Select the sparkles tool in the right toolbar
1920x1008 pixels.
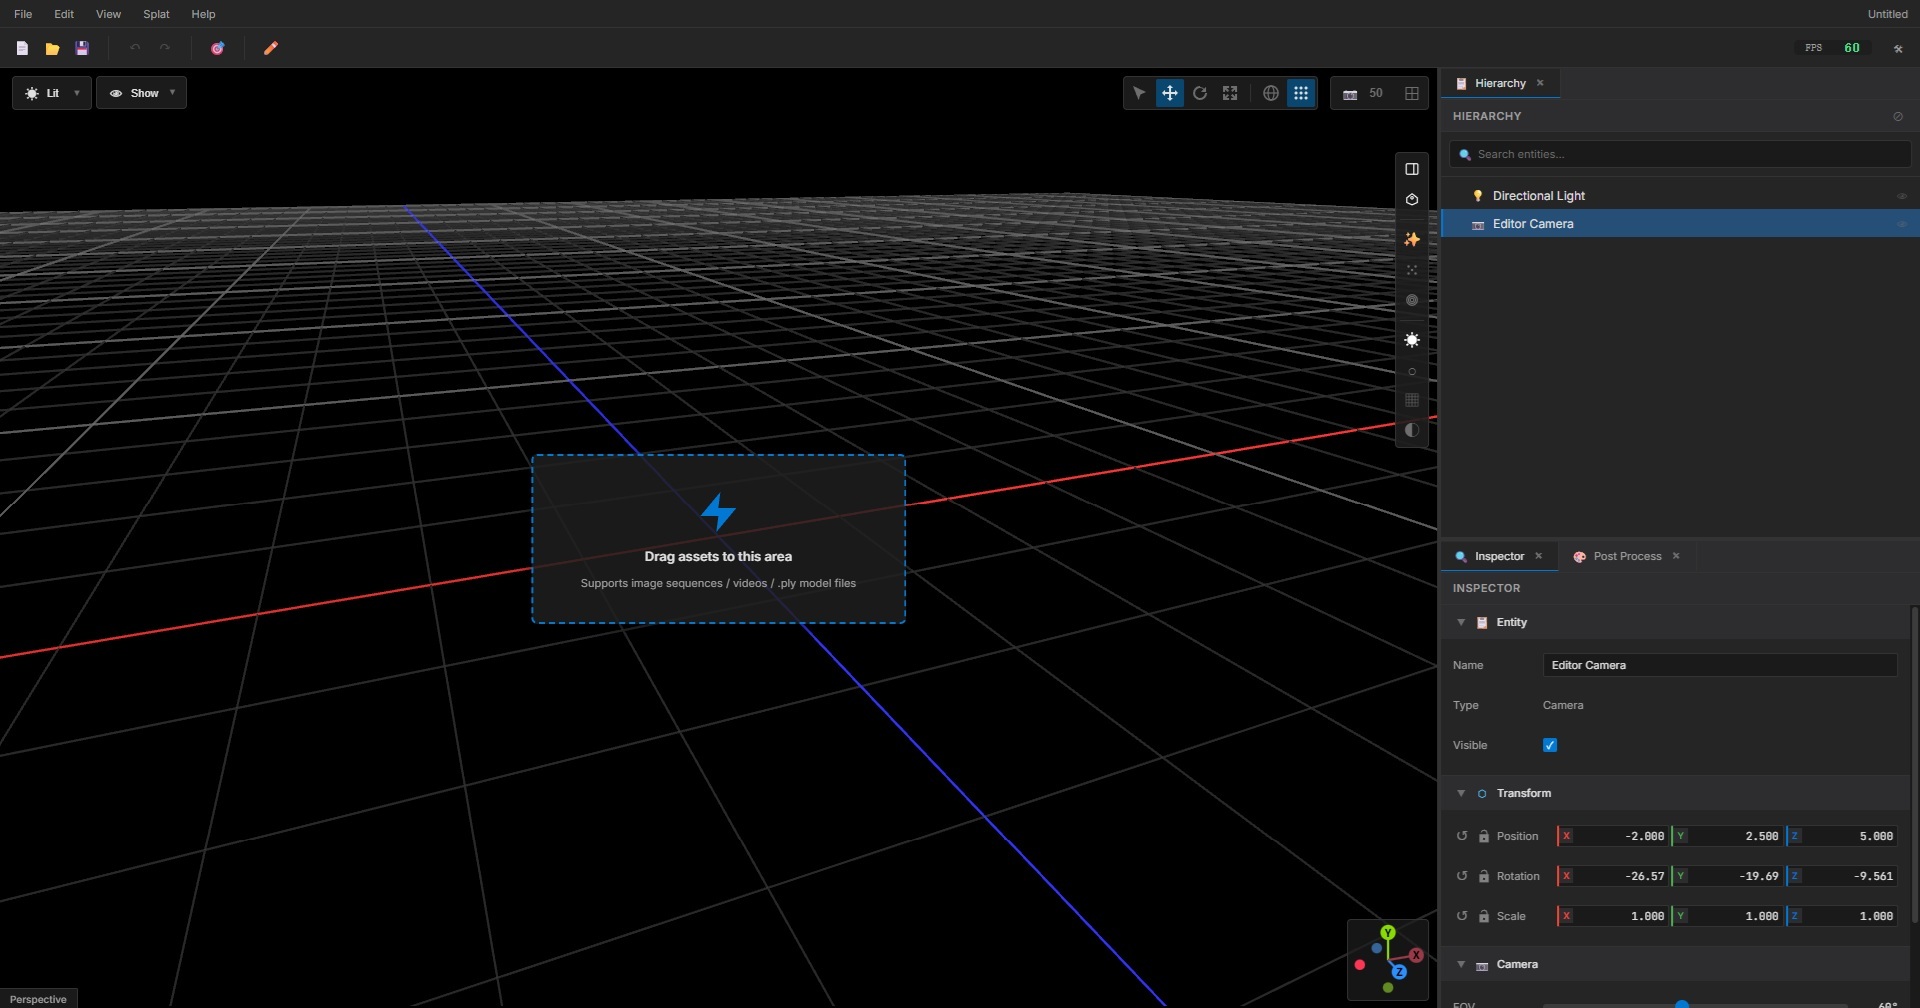[x=1412, y=238]
